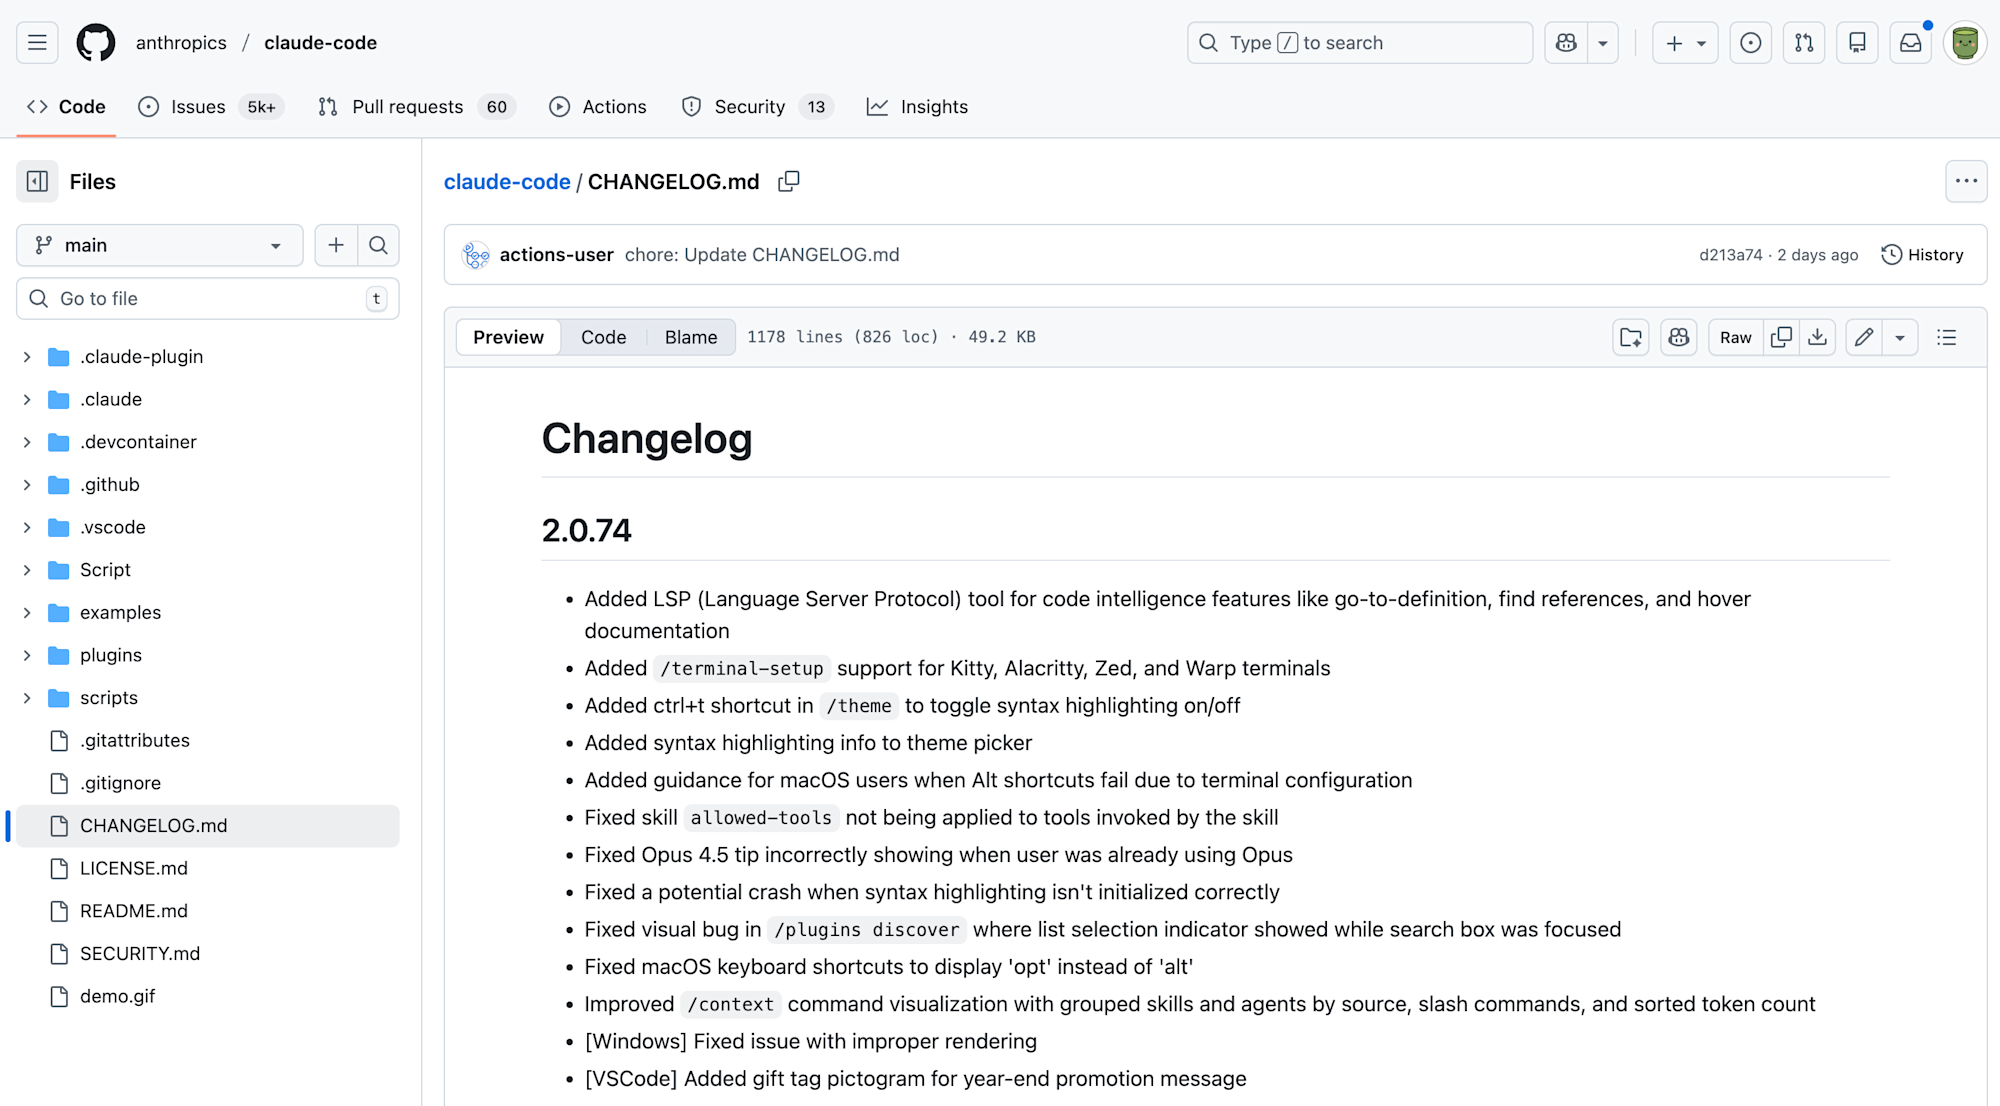Viewport: 2000px width, 1106px height.
Task: Open notifications inbox icon
Action: (x=1910, y=43)
